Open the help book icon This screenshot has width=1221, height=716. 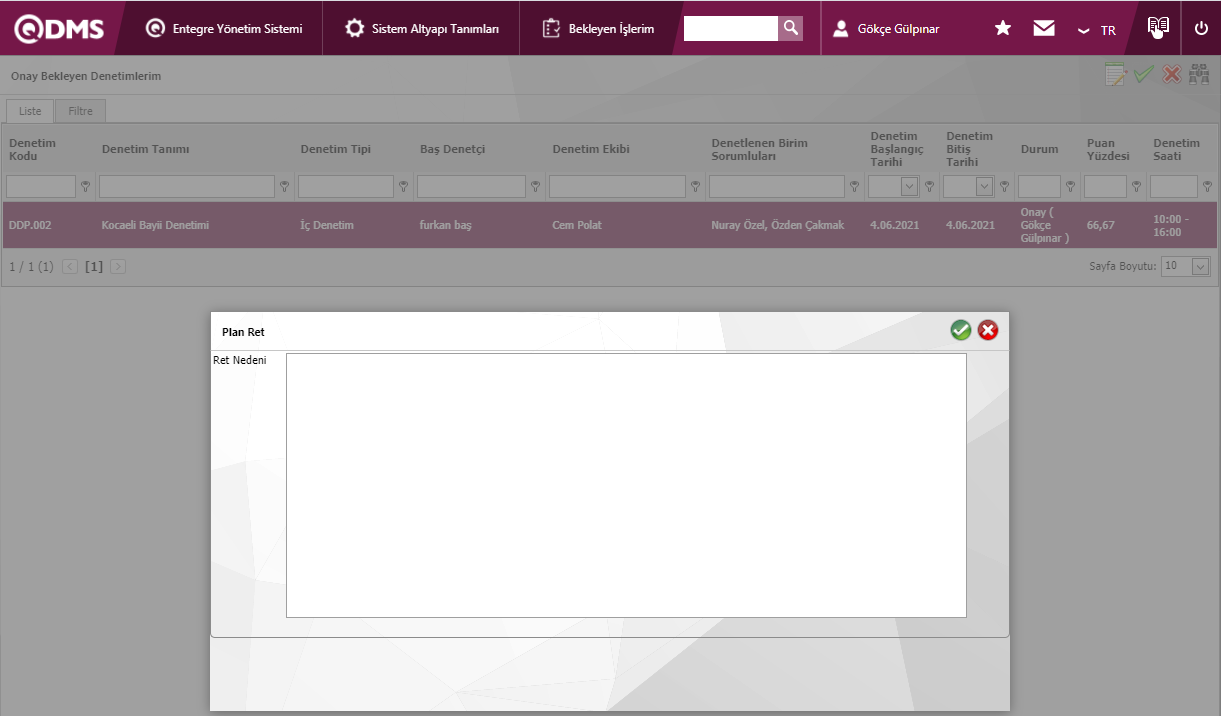(x=1158, y=27)
